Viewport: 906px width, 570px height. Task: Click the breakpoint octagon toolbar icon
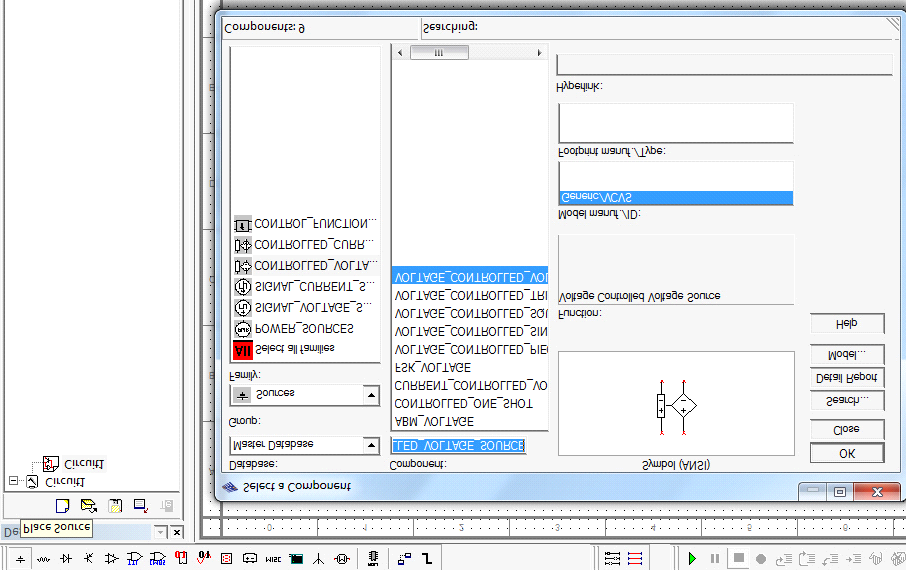tap(761, 559)
